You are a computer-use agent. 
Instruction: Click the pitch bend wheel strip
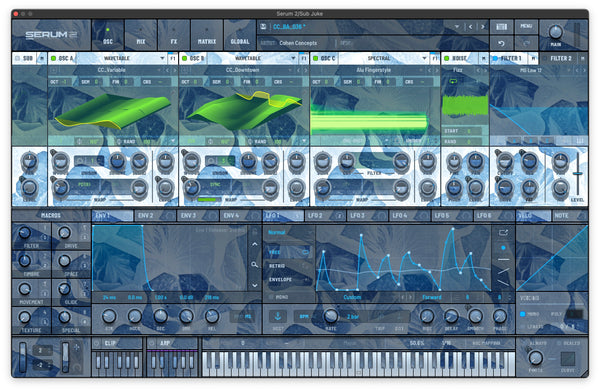coord(23,357)
